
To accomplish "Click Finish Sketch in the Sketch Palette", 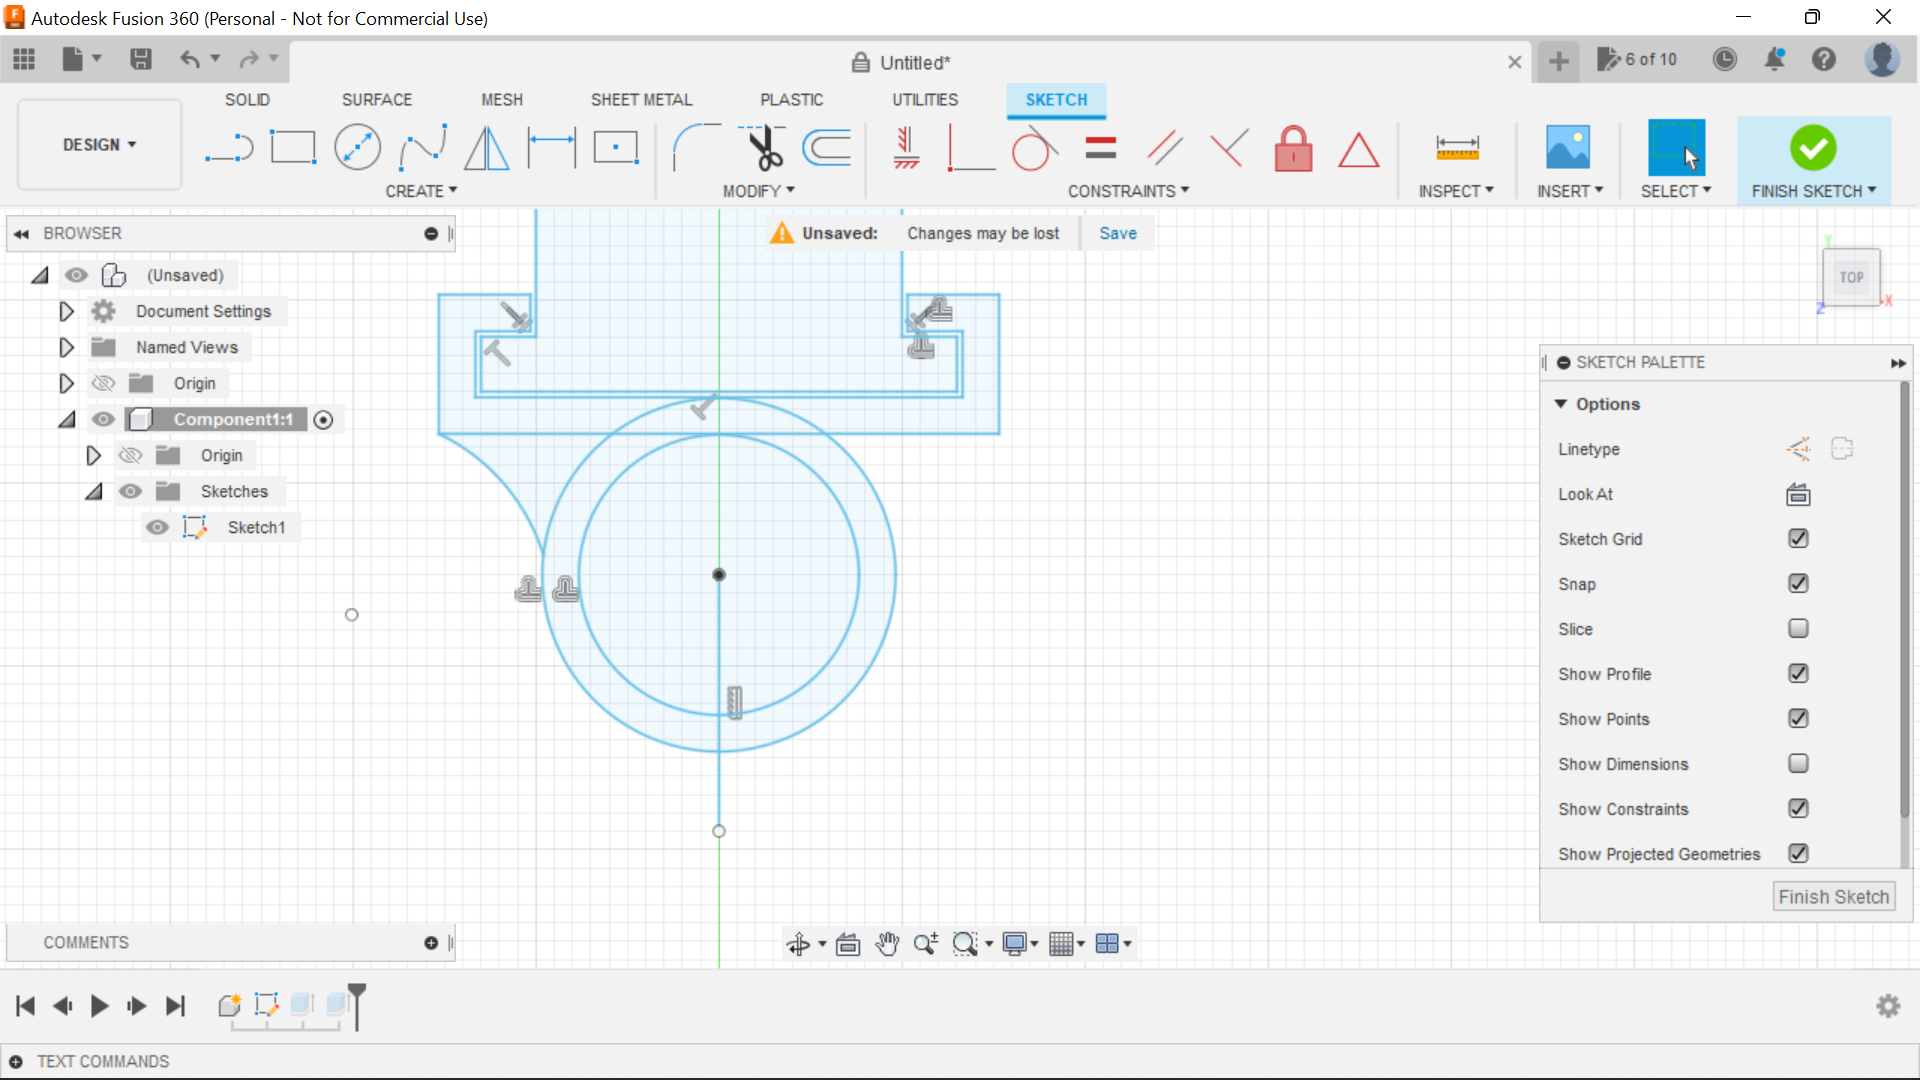I will 1833,896.
